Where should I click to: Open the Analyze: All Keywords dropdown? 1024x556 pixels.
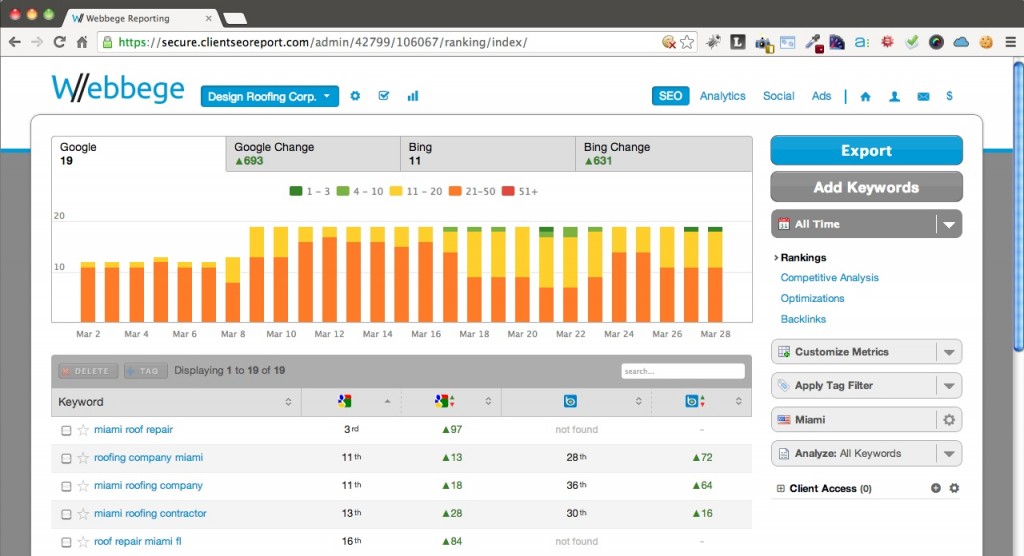866,453
